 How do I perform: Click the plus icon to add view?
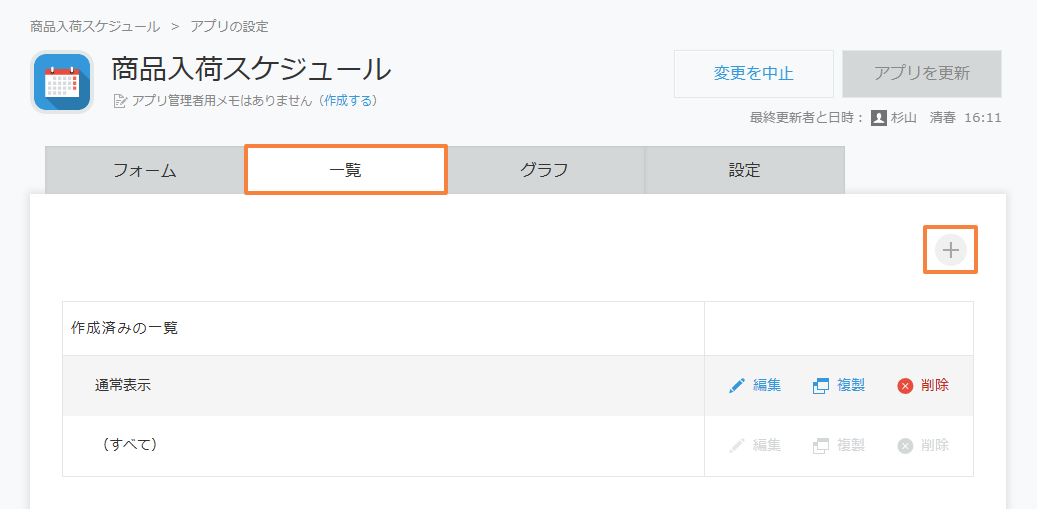coord(950,250)
